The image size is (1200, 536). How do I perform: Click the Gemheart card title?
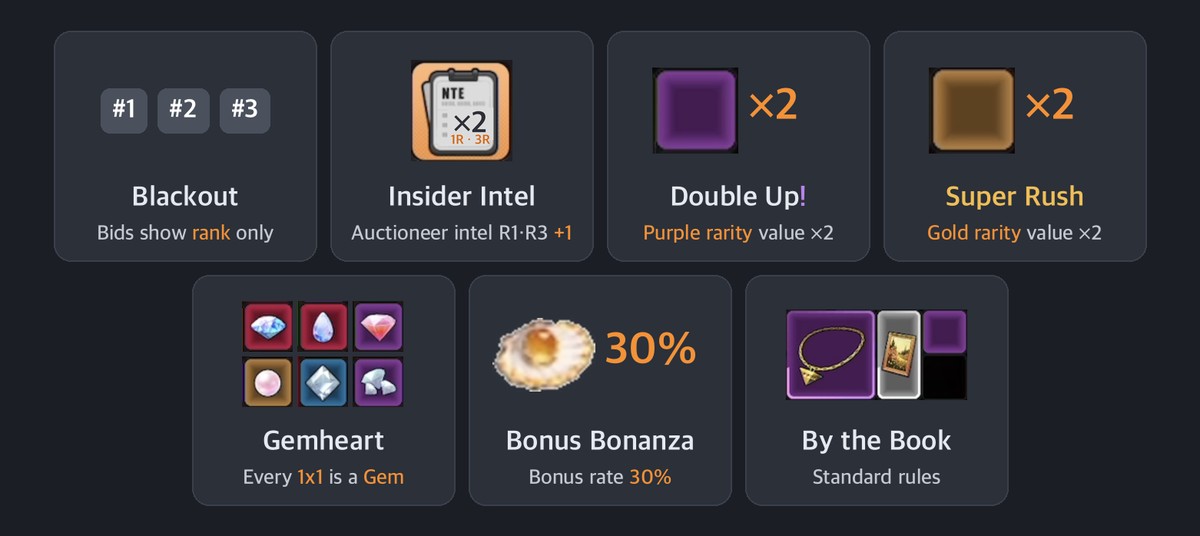coord(323,440)
